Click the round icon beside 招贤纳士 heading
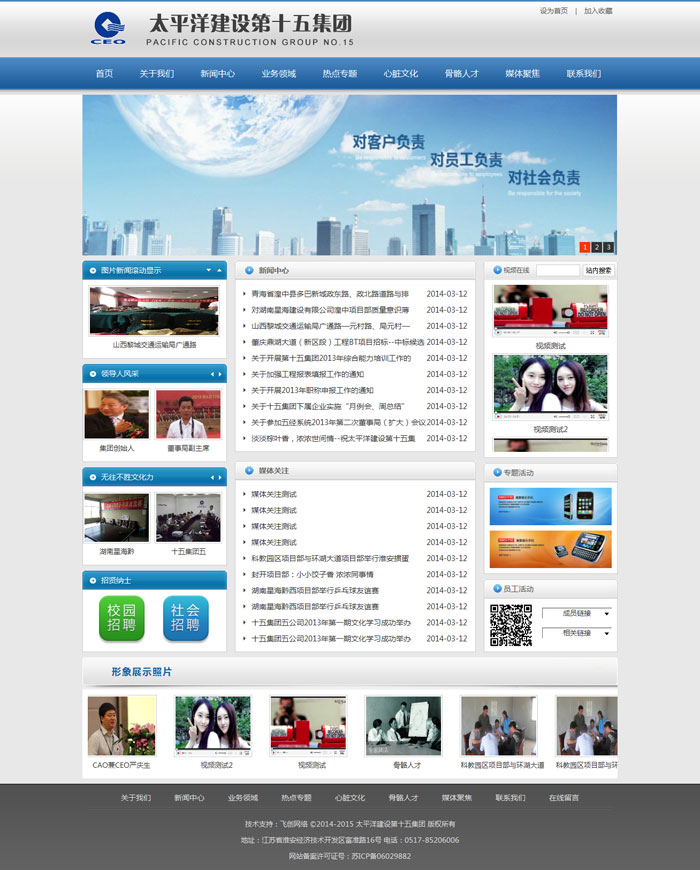The height and width of the screenshot is (870, 700). (93, 580)
